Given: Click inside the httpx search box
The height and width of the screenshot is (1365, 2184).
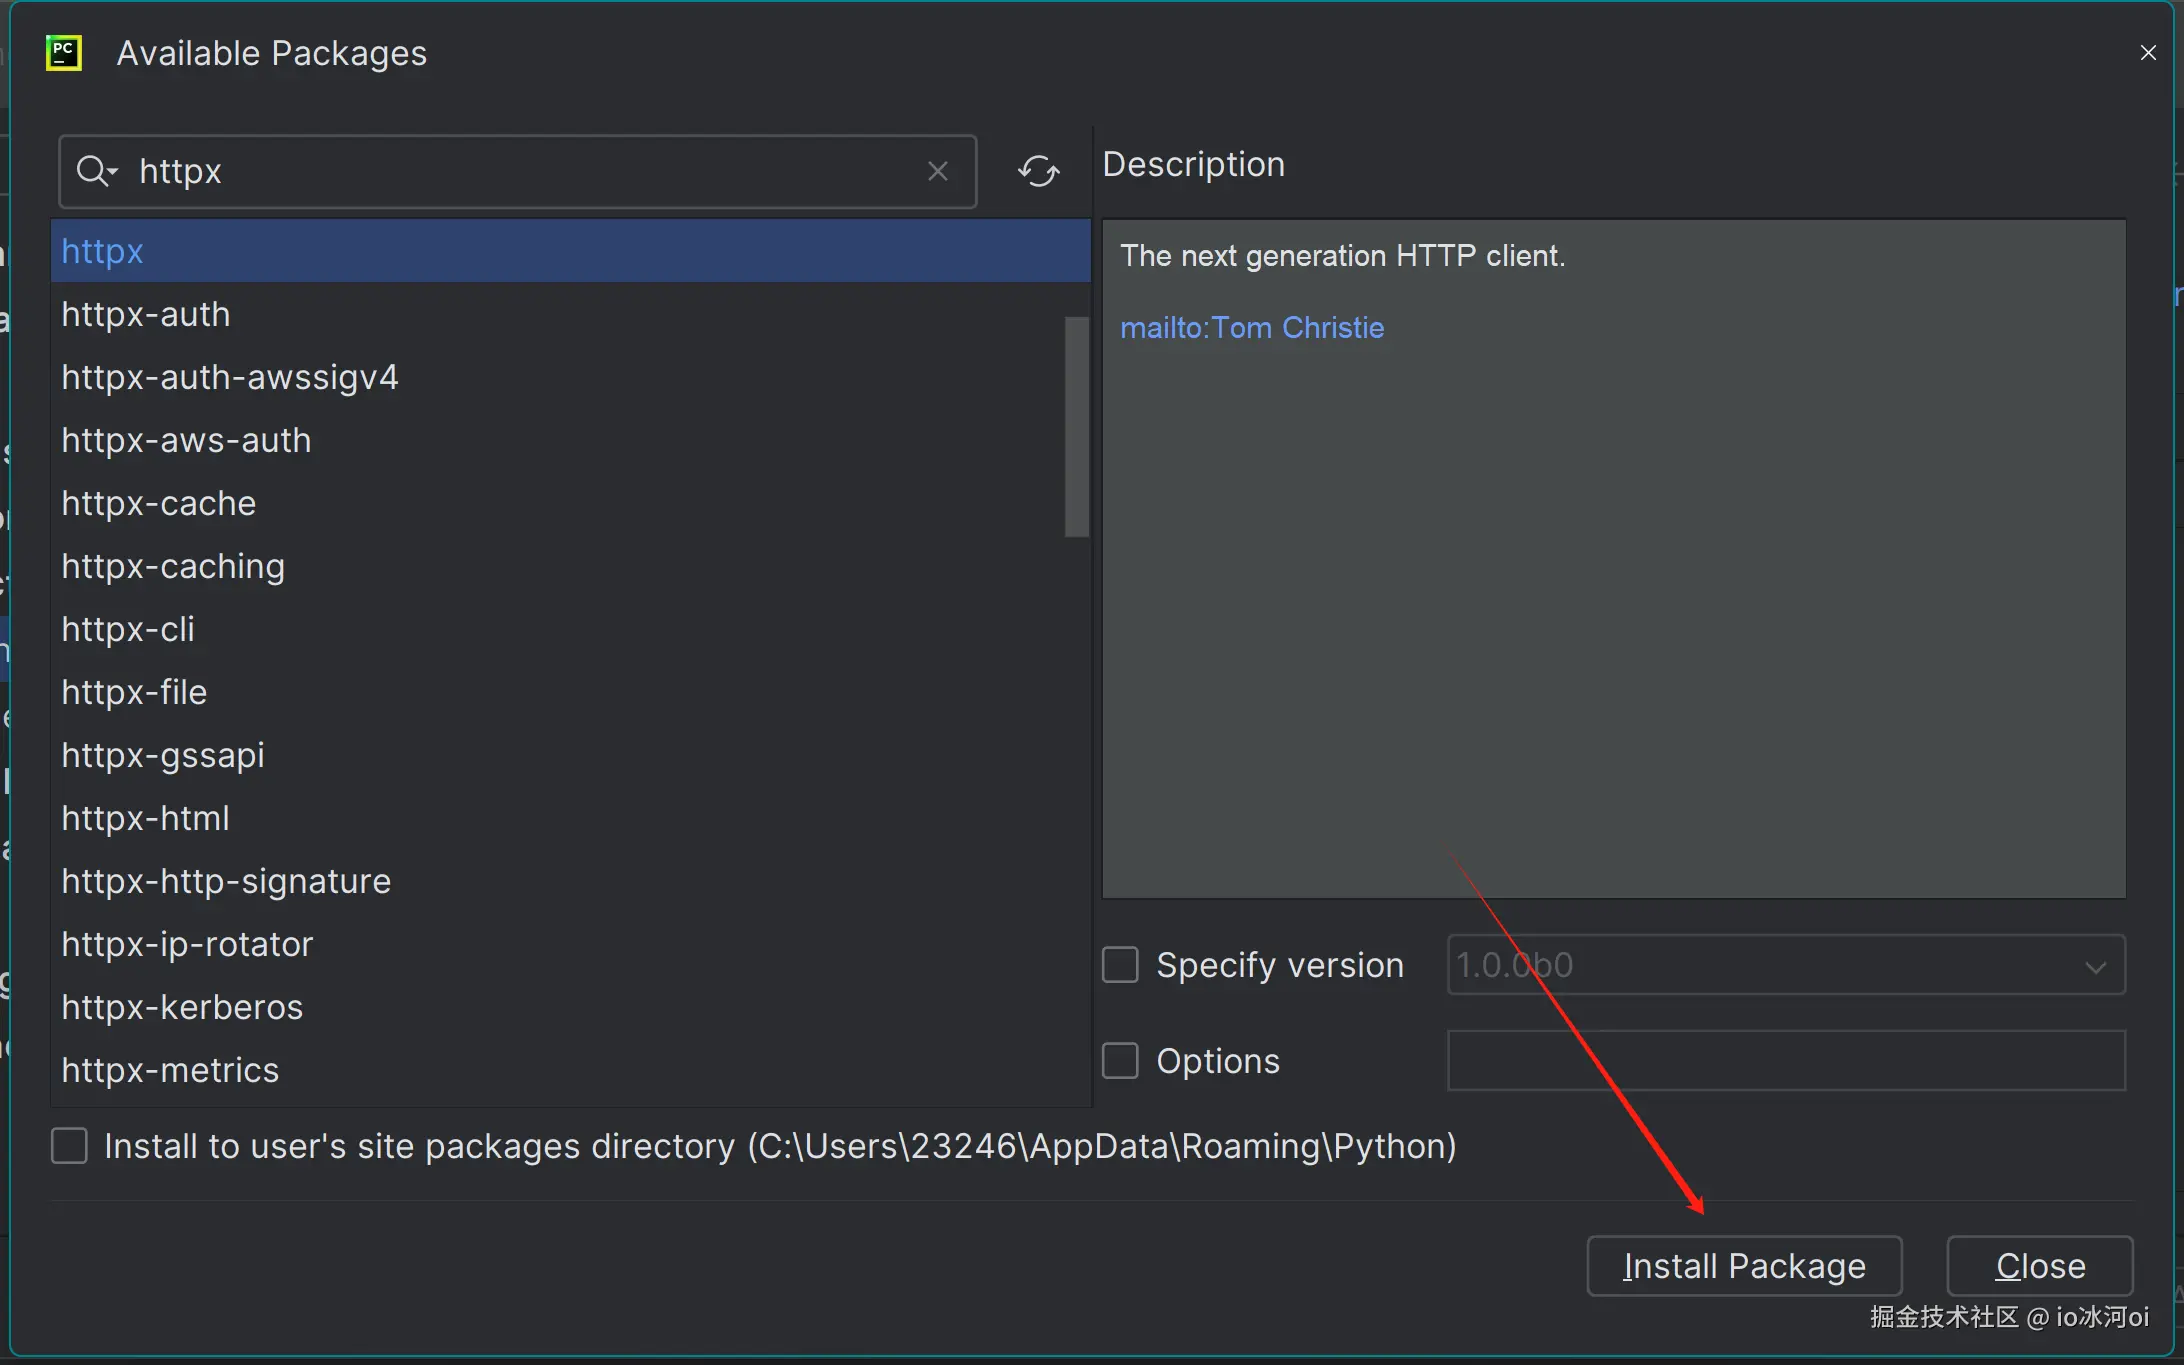Looking at the screenshot, I should [x=520, y=171].
